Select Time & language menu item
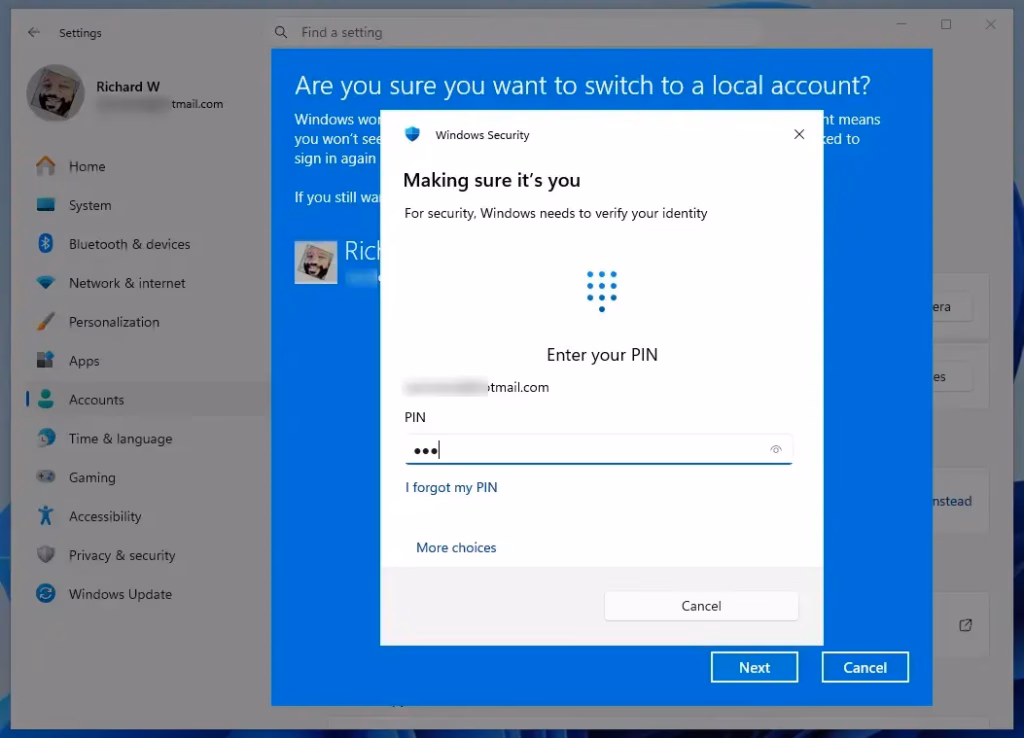 [120, 439]
